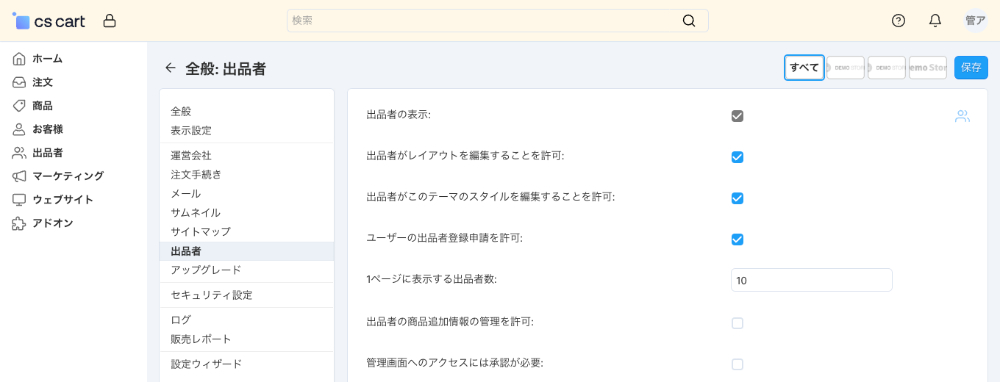Go back with the arrow icon
Screen dimensions: 1000x382
170,68
